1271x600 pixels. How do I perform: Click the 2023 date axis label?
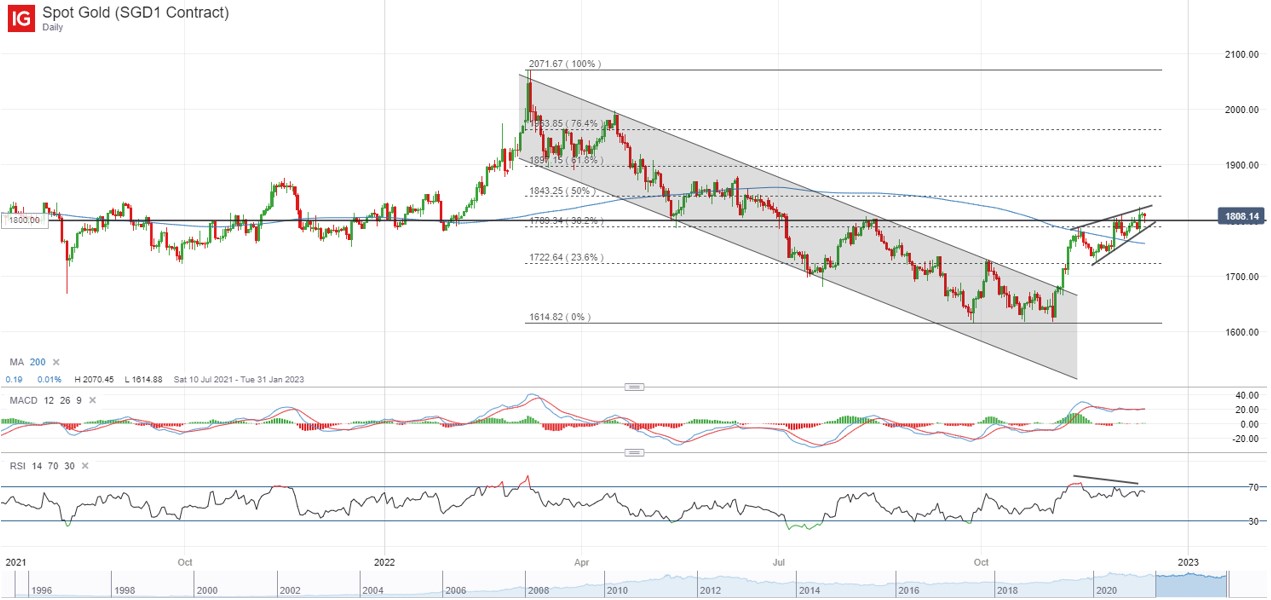pos(1188,562)
